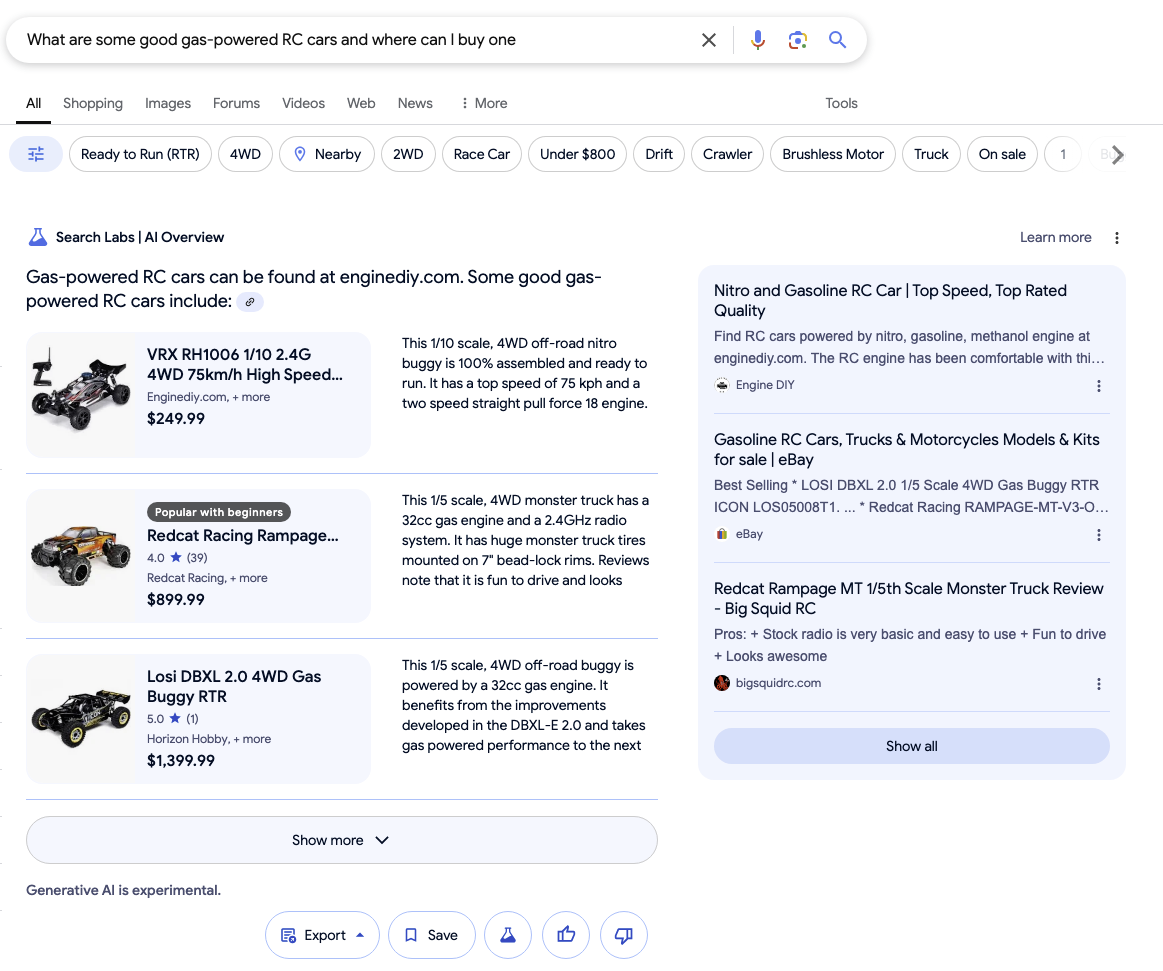The width and height of the screenshot is (1163, 971).
Task: Open the three-dot menu near Learn more
Action: 1117,237
